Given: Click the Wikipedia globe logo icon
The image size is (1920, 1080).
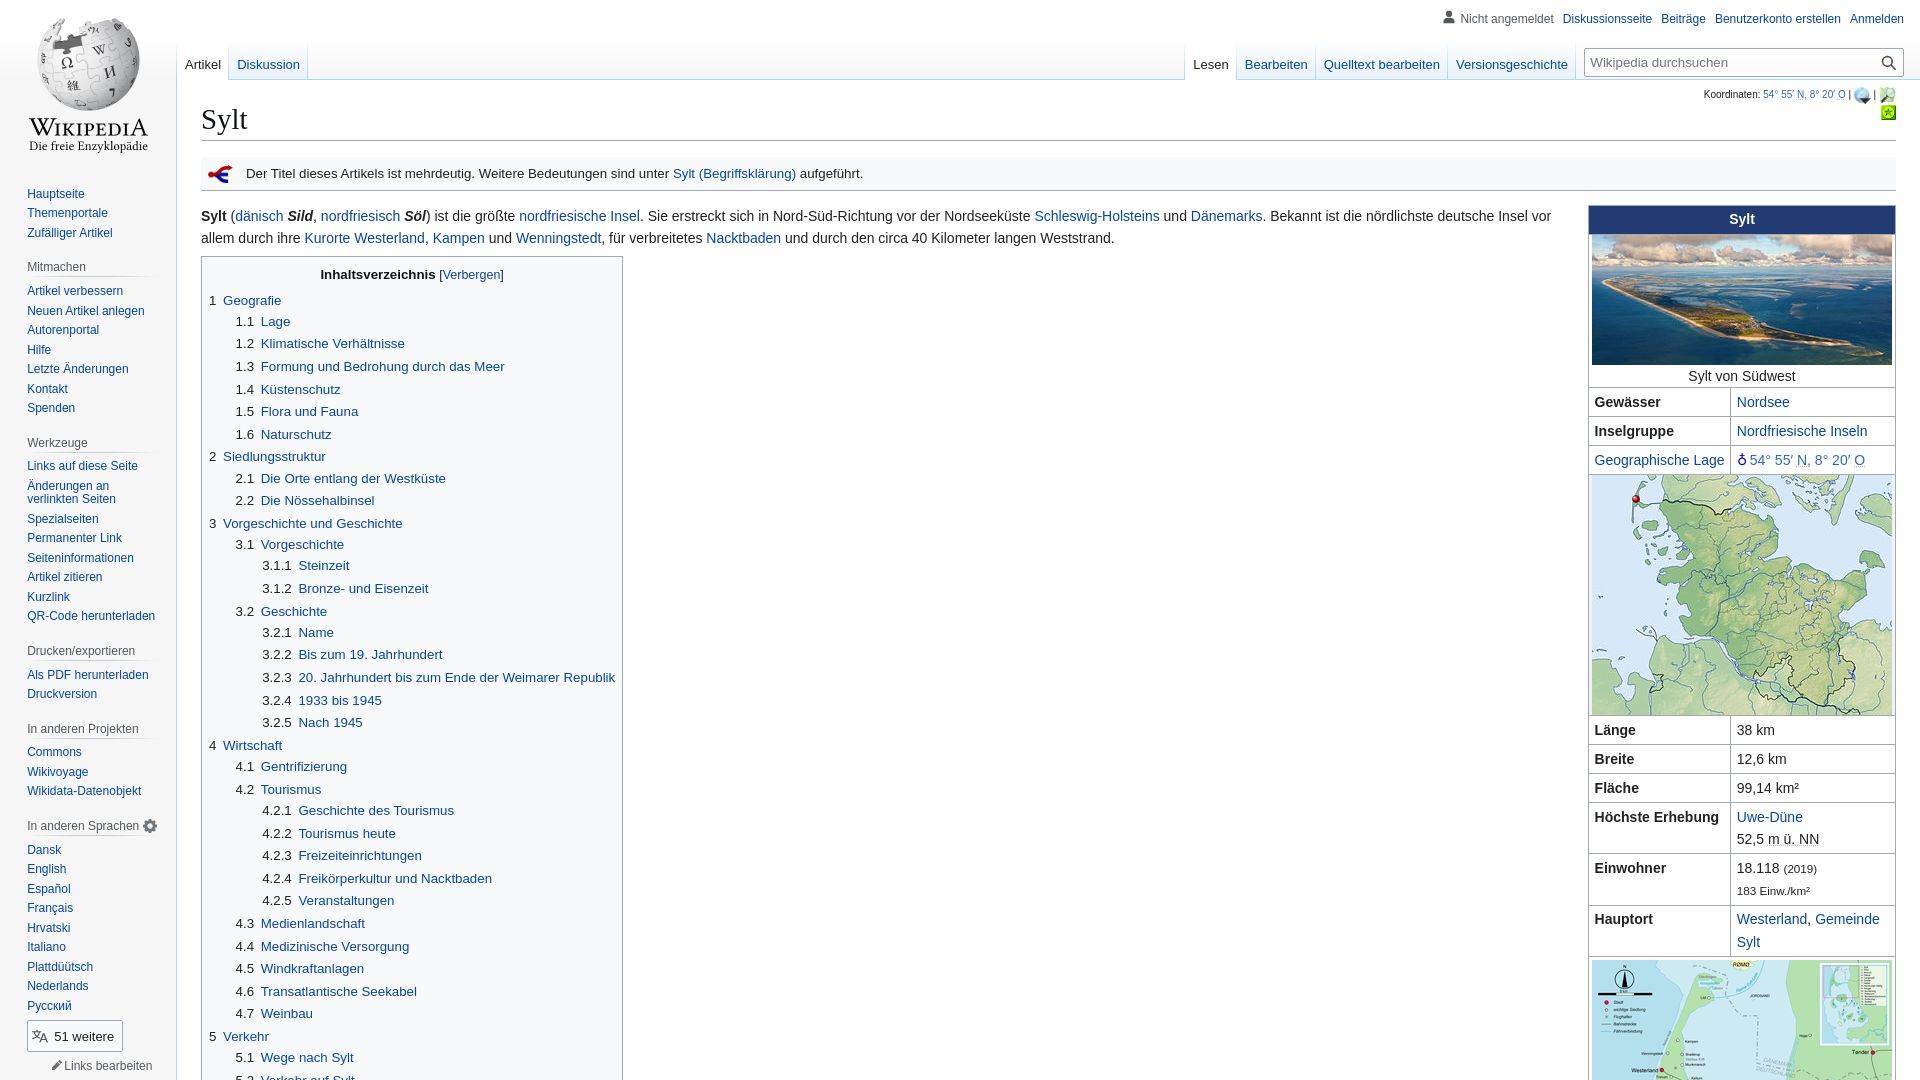Looking at the screenshot, I should (x=87, y=74).
